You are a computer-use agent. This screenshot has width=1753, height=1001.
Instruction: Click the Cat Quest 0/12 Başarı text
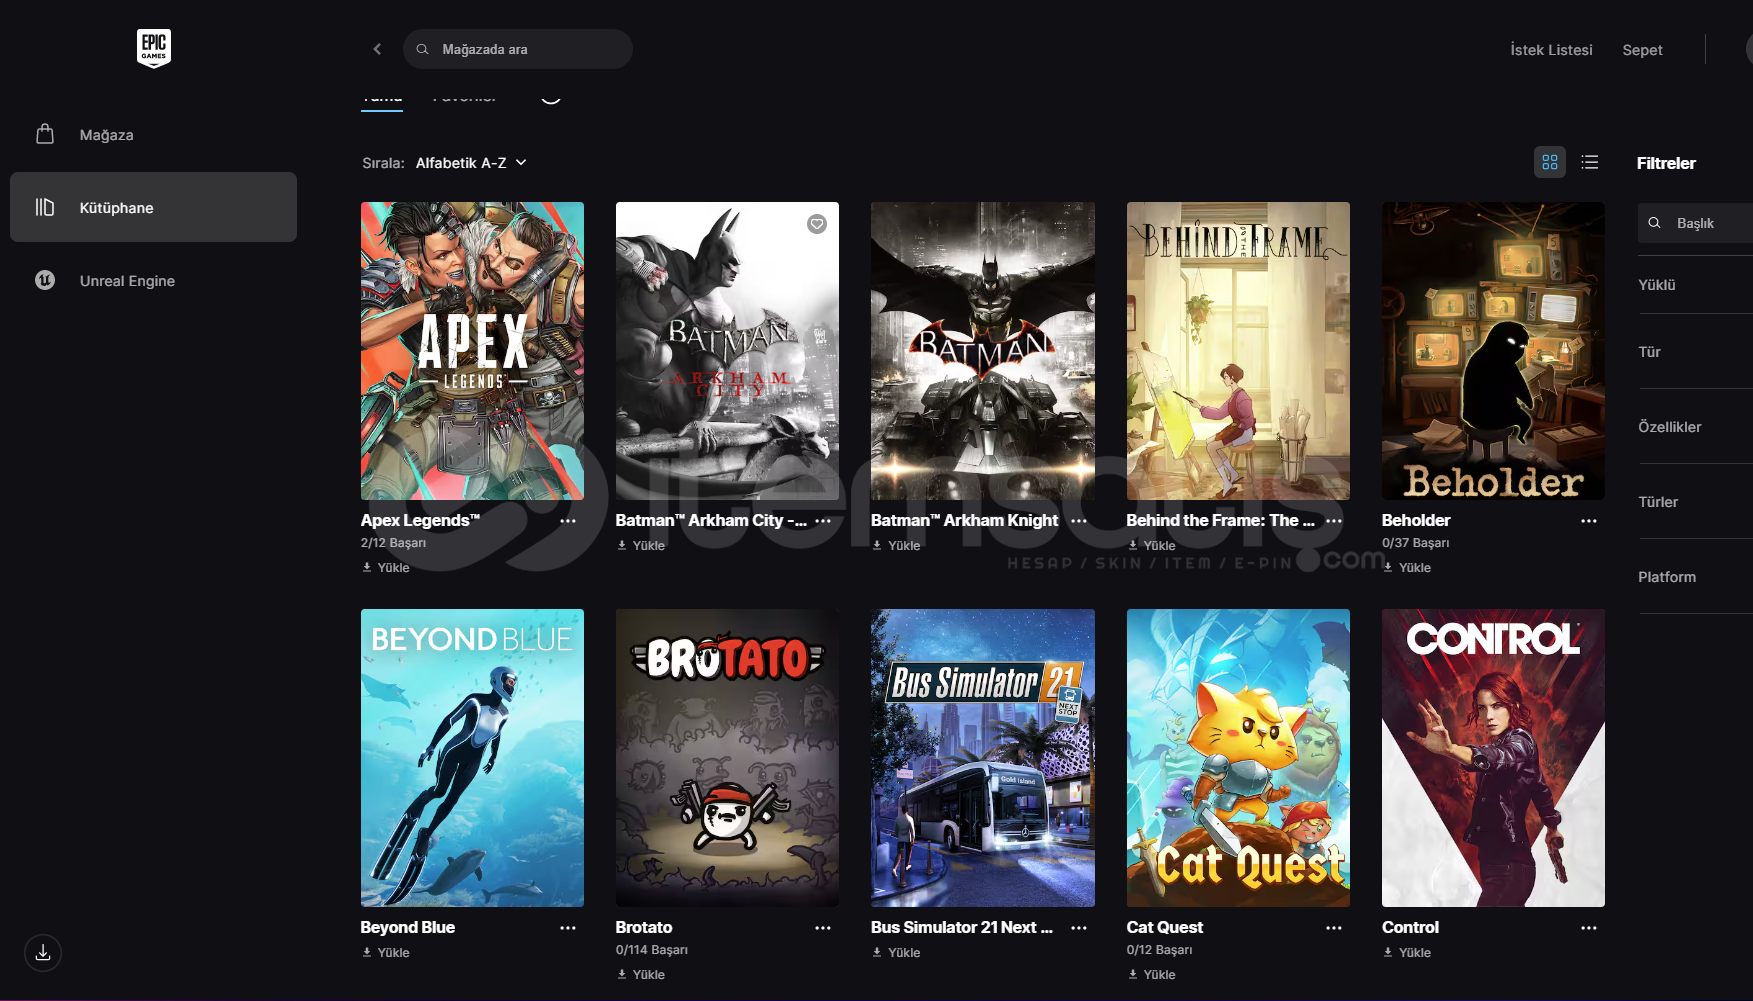coord(1160,950)
